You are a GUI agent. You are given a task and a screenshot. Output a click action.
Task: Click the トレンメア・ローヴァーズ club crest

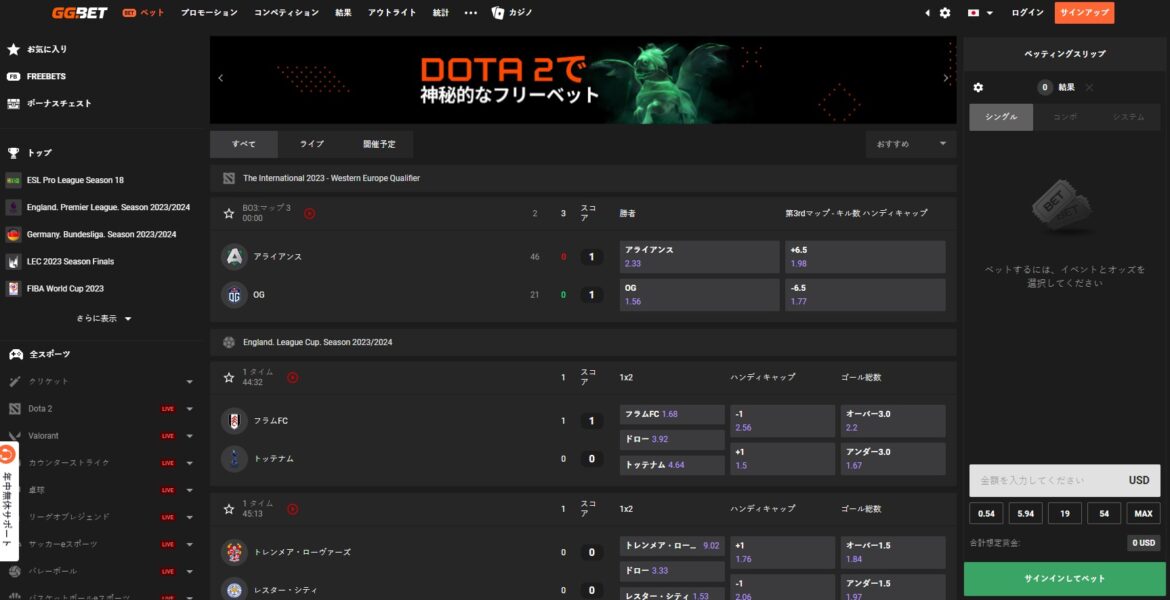click(x=234, y=552)
